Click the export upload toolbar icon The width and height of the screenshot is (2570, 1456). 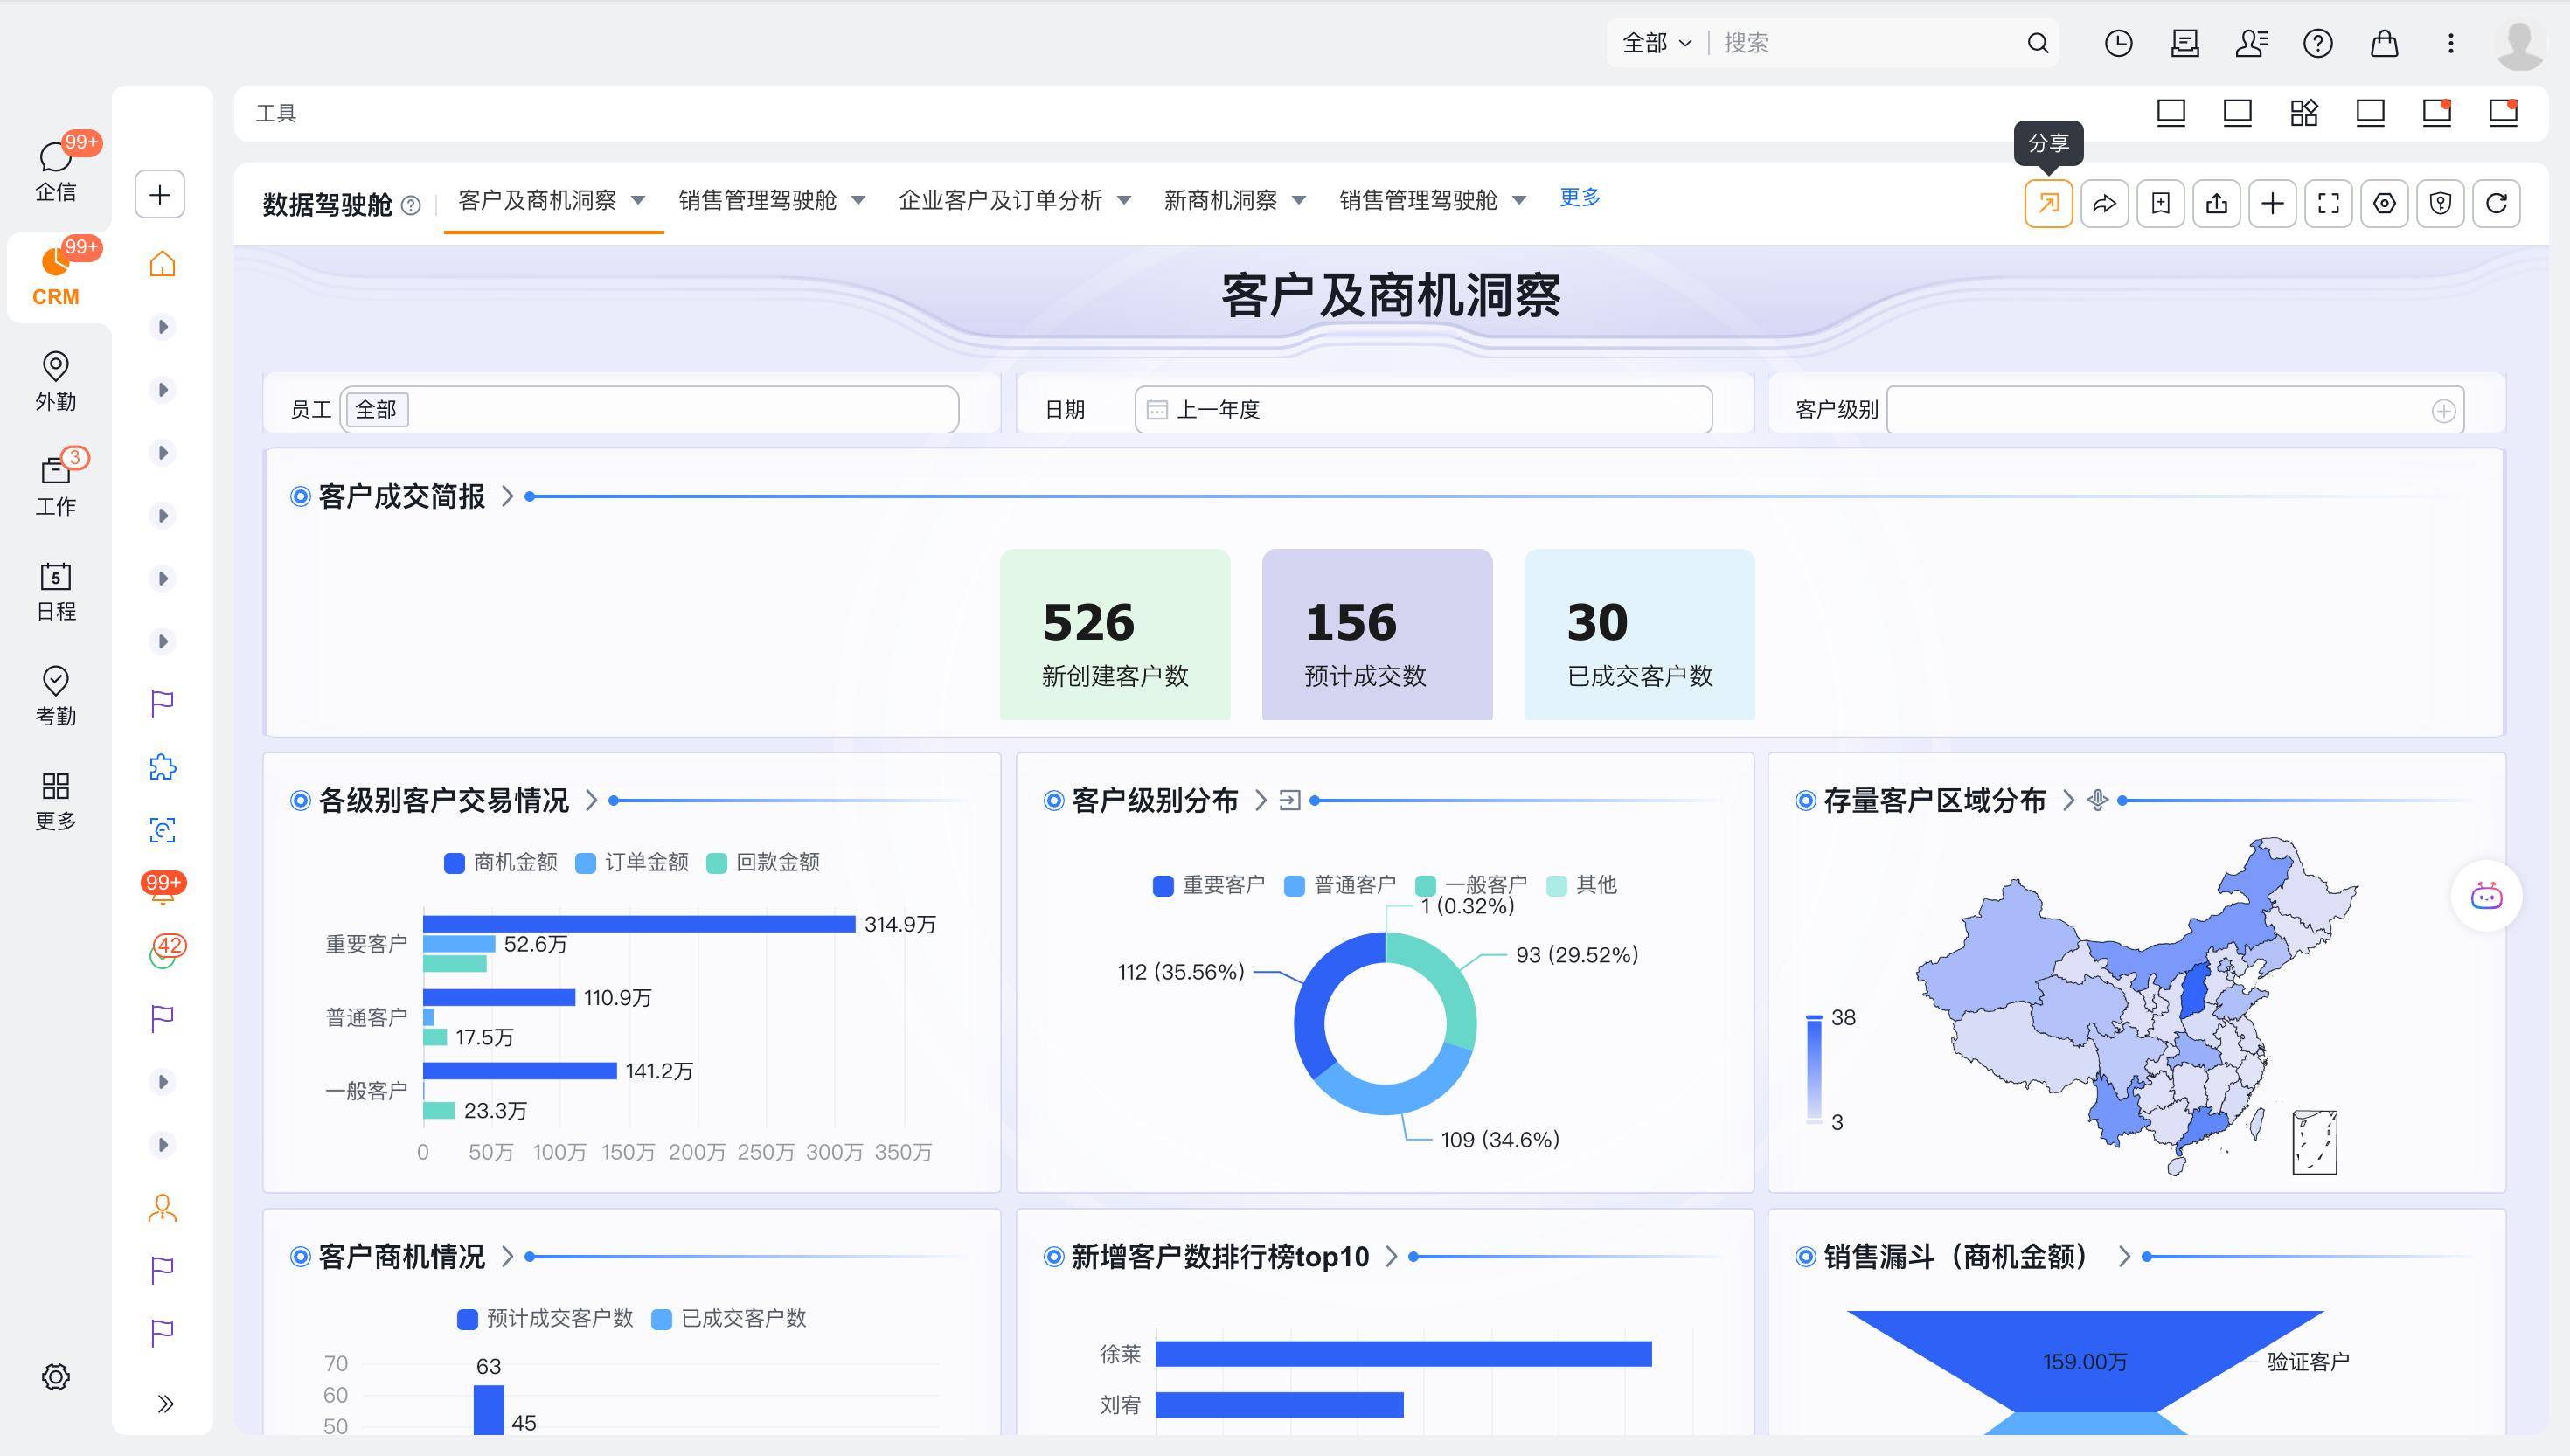point(2216,204)
